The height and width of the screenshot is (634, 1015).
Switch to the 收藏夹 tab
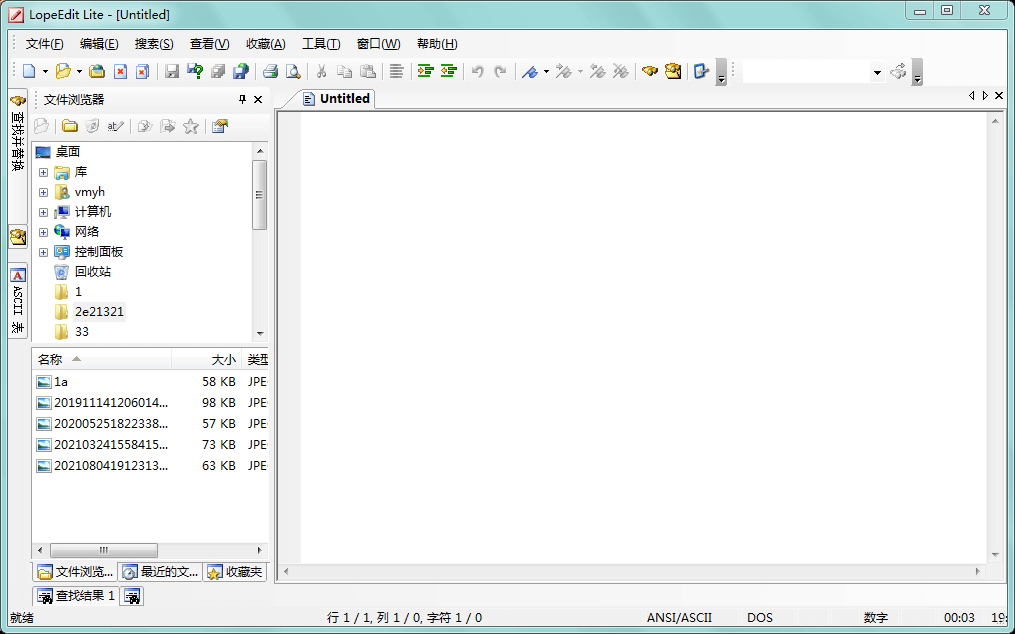[235, 572]
